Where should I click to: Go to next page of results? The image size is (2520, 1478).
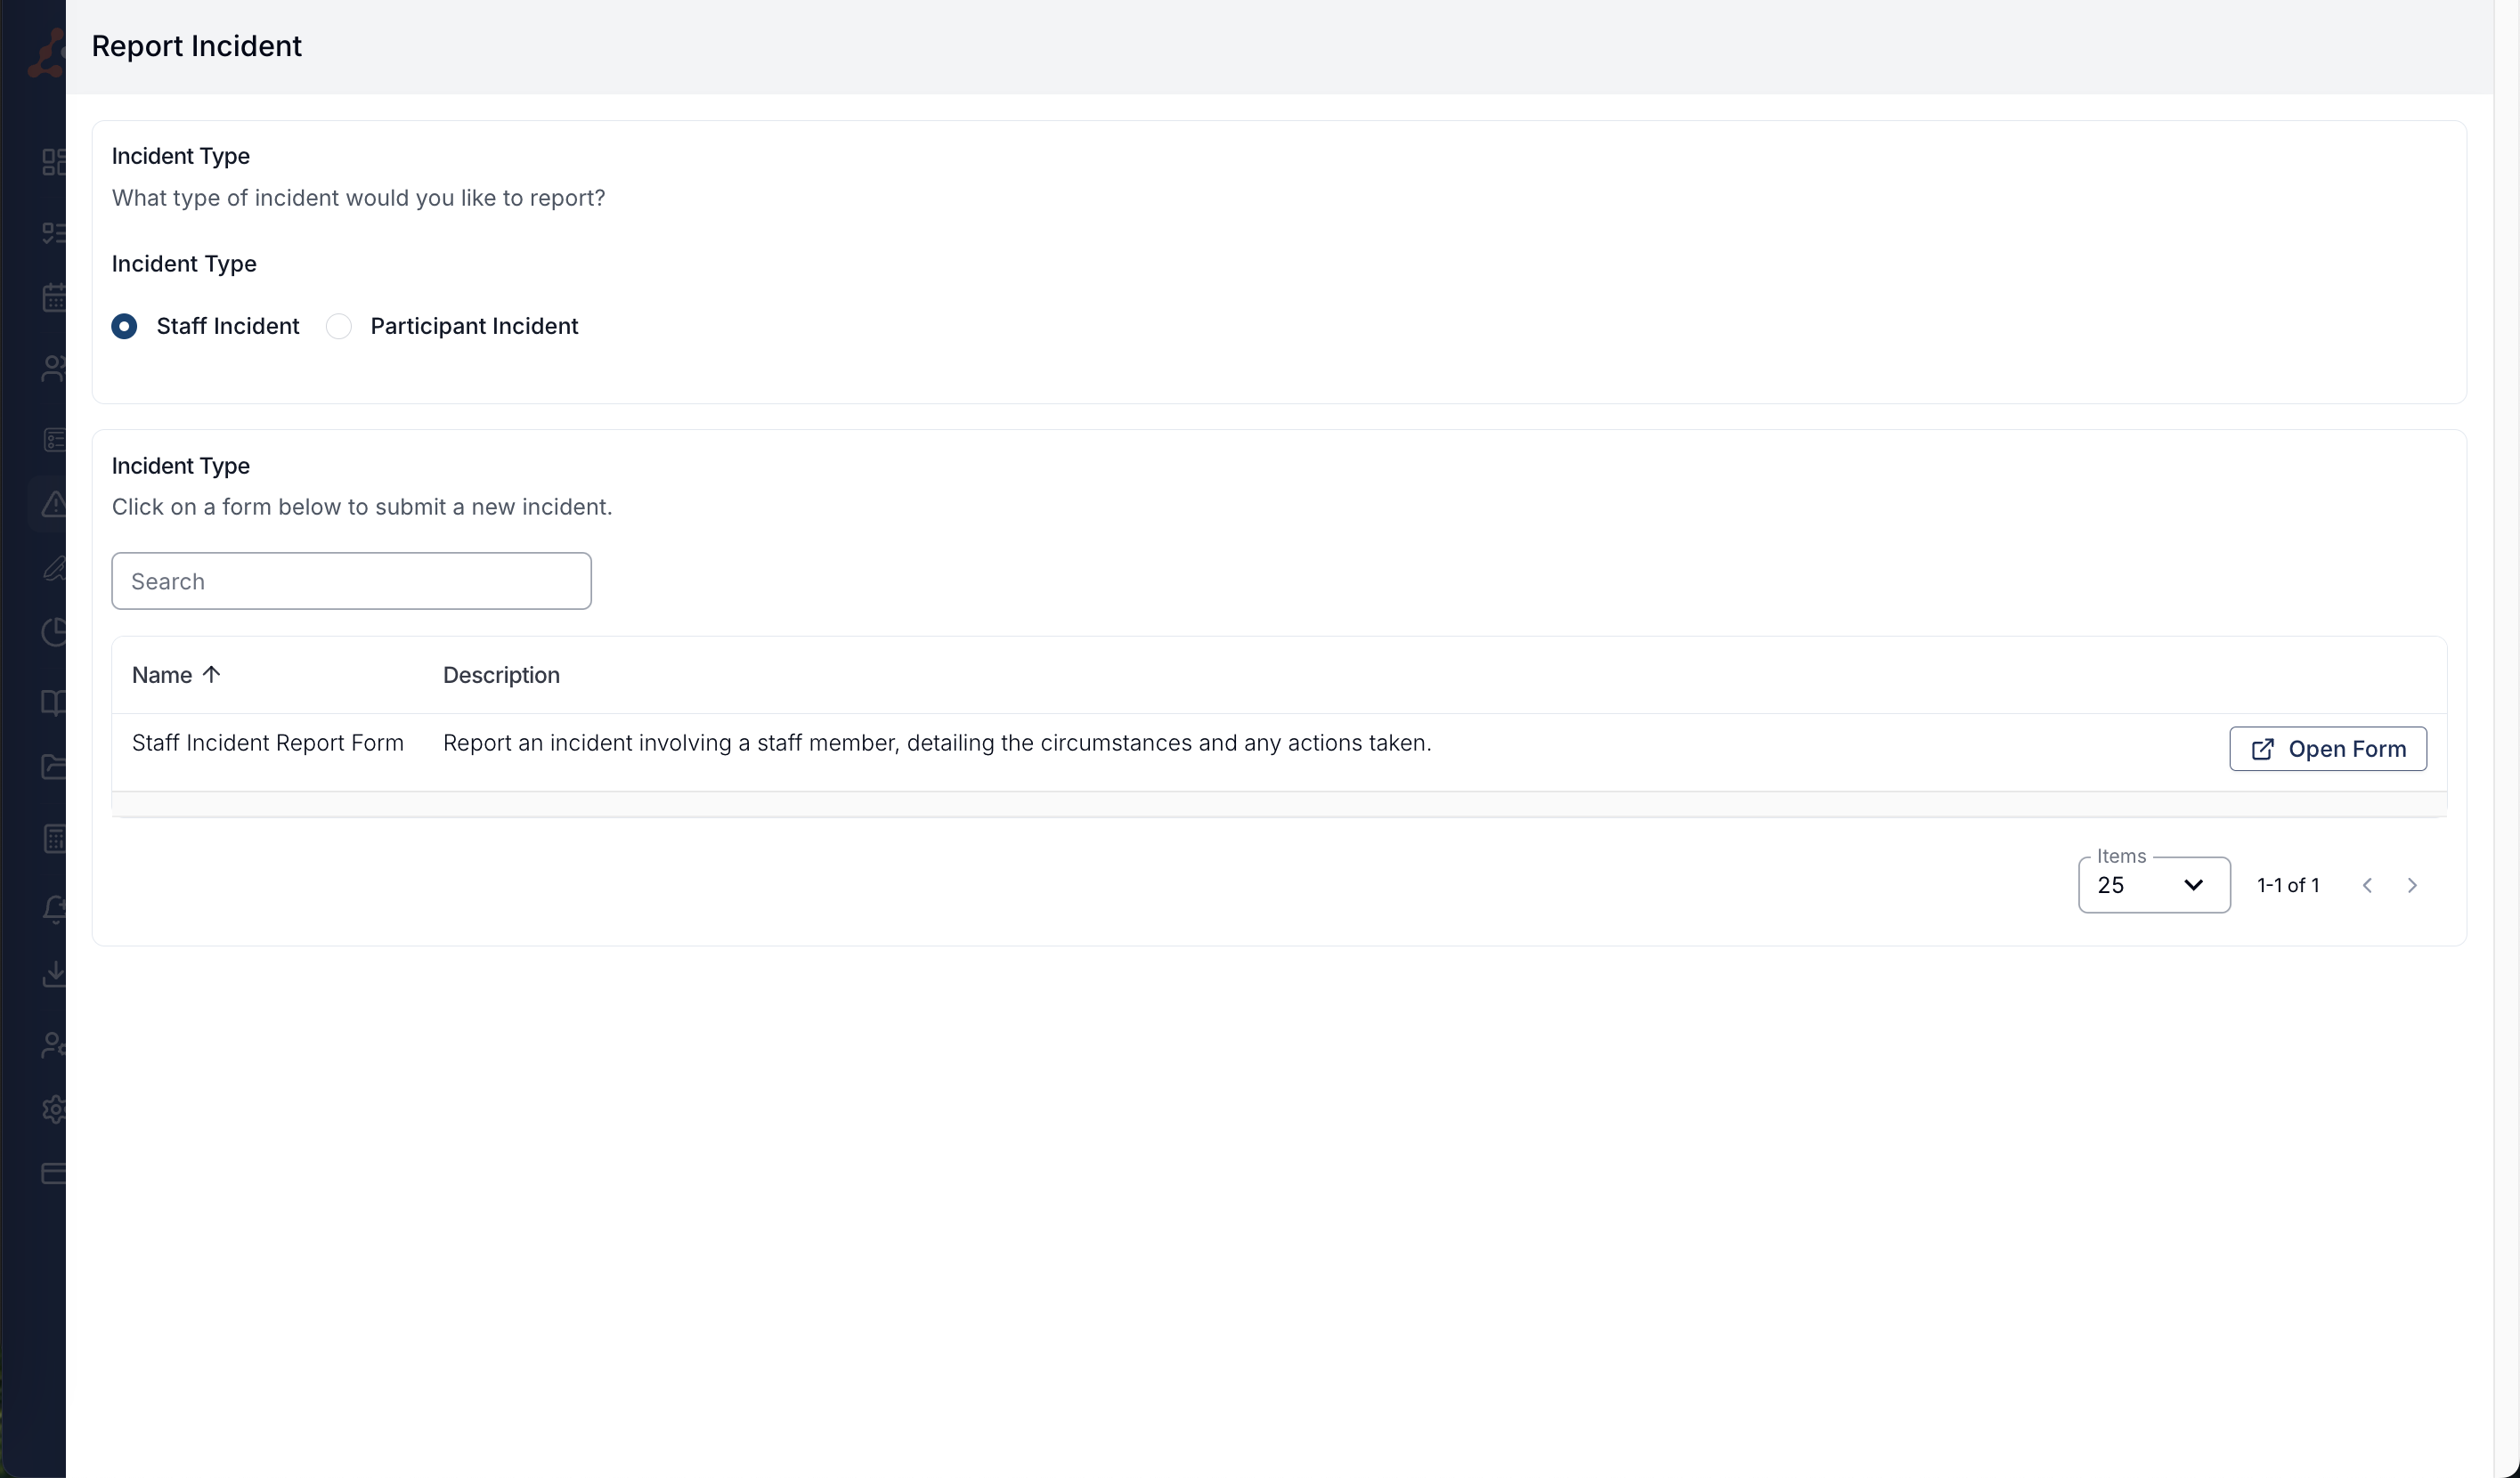tap(2411, 886)
